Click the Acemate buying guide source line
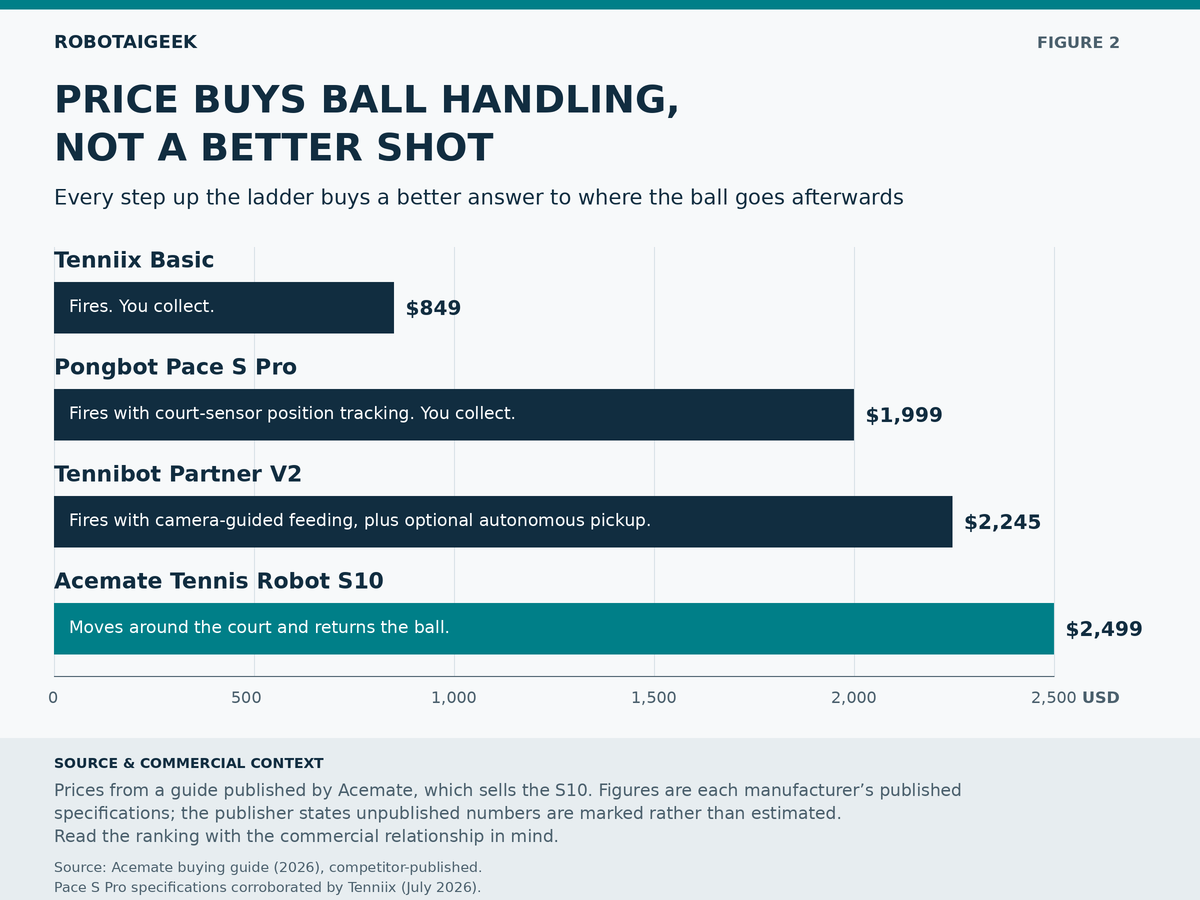This screenshot has width=1200, height=900. (268, 867)
